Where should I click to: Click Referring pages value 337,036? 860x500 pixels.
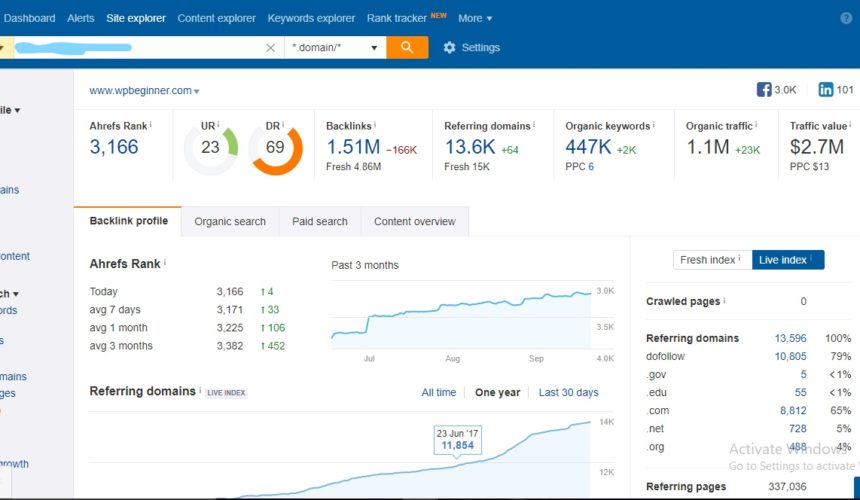pos(787,487)
